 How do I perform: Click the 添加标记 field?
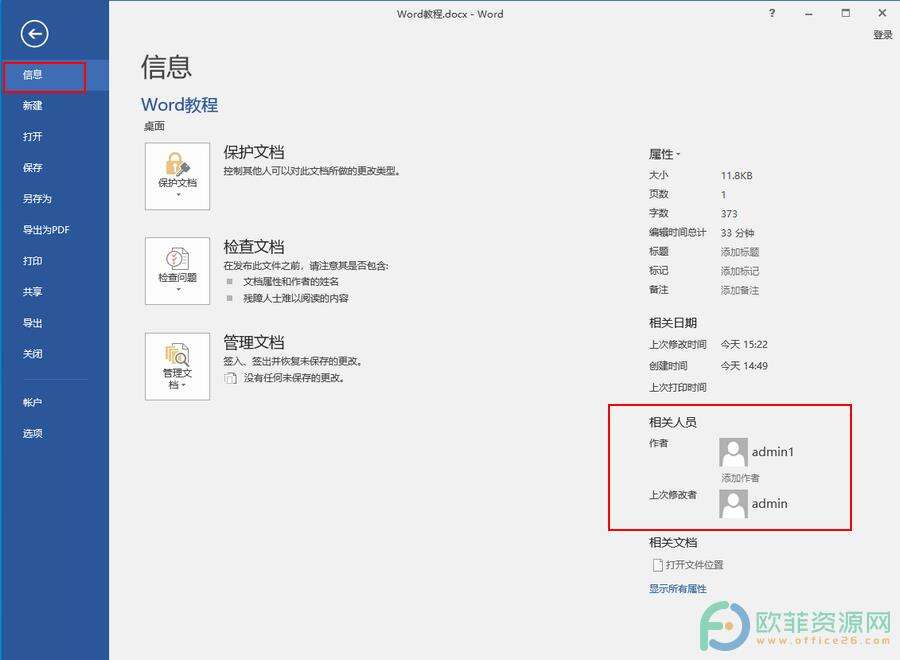tap(740, 271)
